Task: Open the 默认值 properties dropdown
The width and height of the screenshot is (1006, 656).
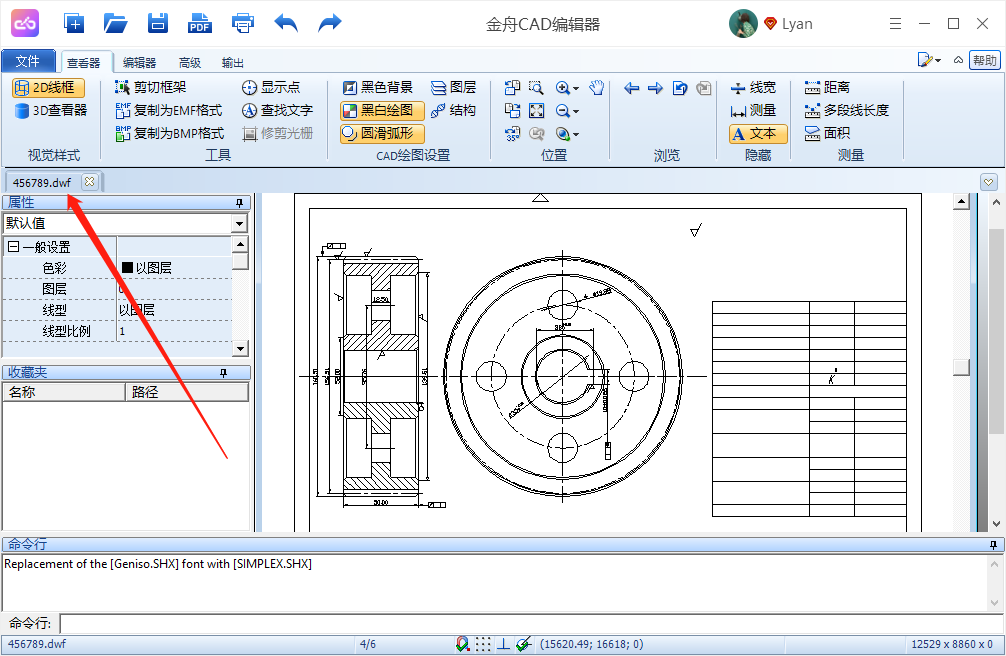Action: (240, 223)
